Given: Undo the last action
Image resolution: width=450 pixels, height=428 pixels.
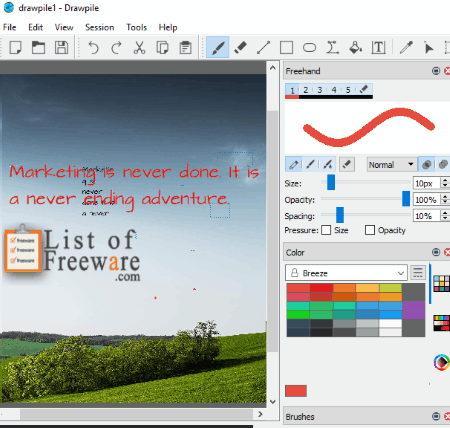Looking at the screenshot, I should (93, 47).
